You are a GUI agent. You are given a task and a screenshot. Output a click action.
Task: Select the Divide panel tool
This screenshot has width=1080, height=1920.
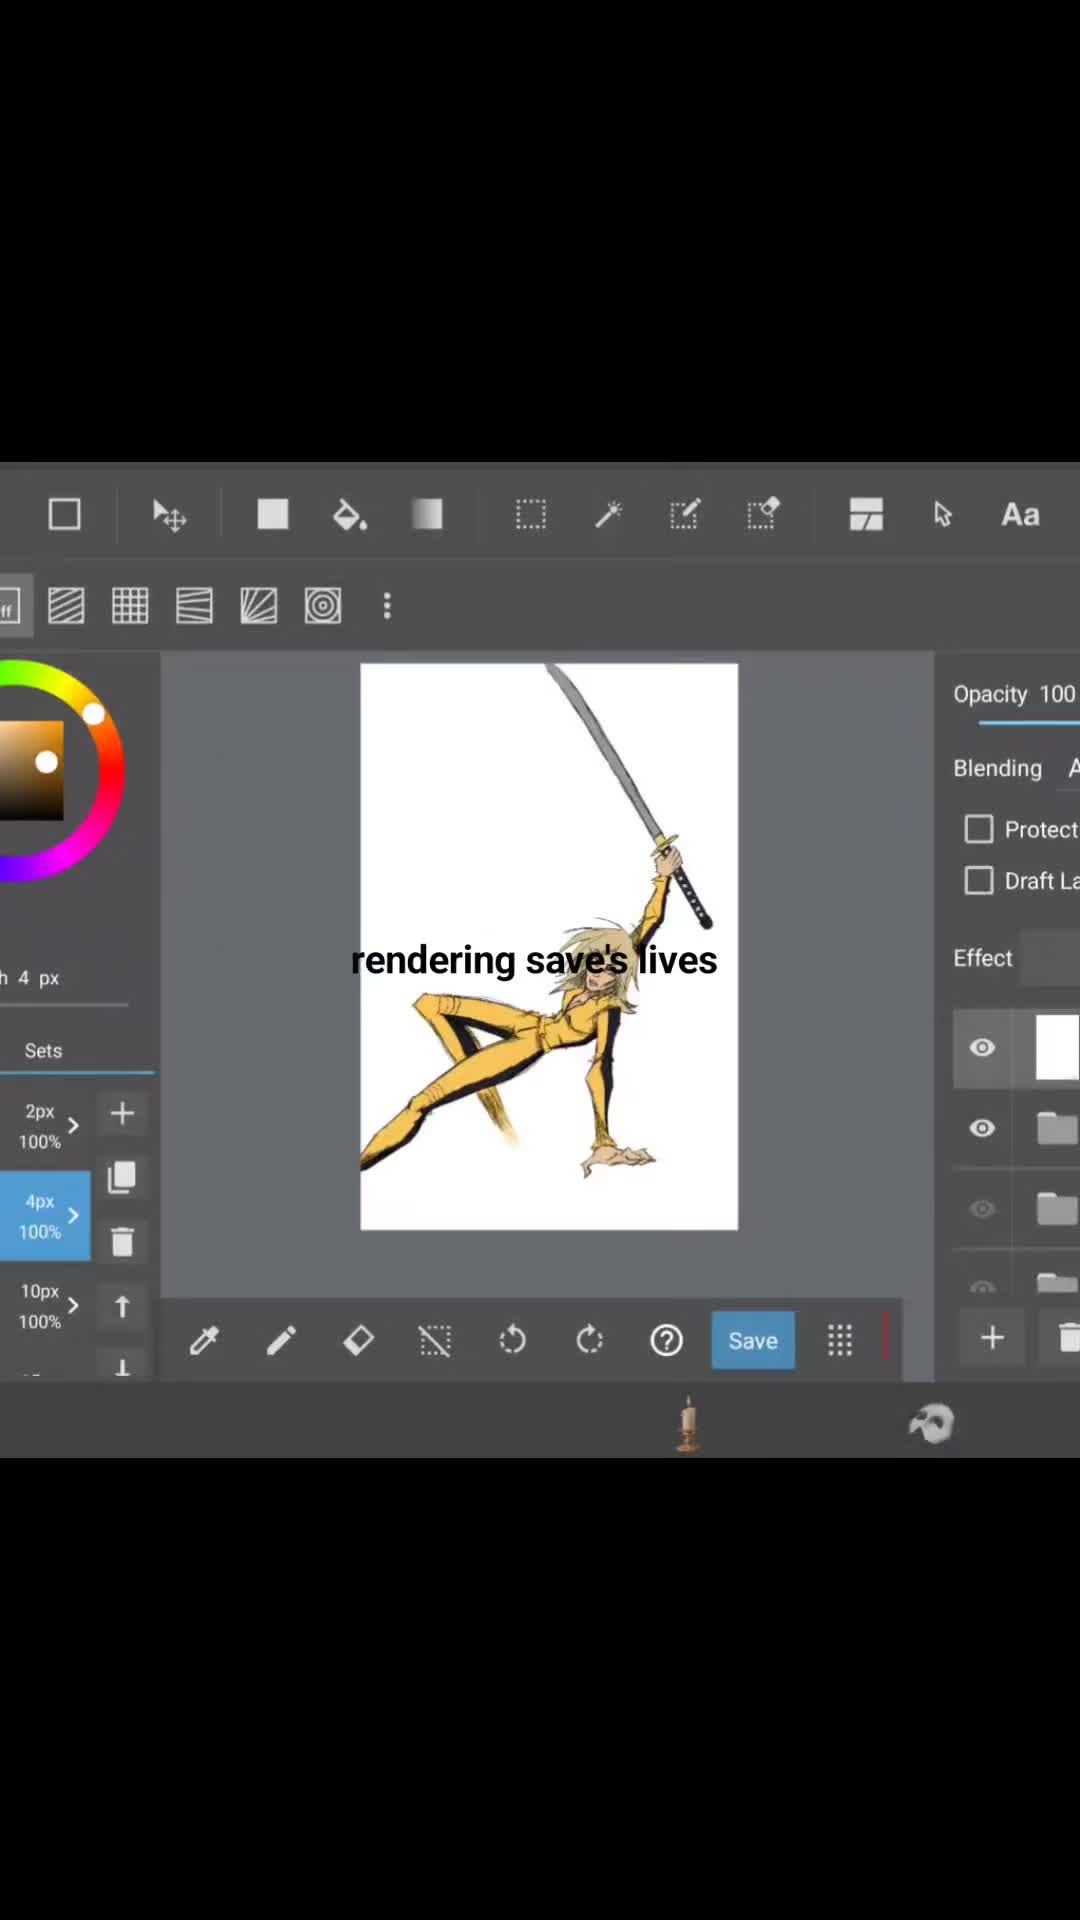pos(866,514)
